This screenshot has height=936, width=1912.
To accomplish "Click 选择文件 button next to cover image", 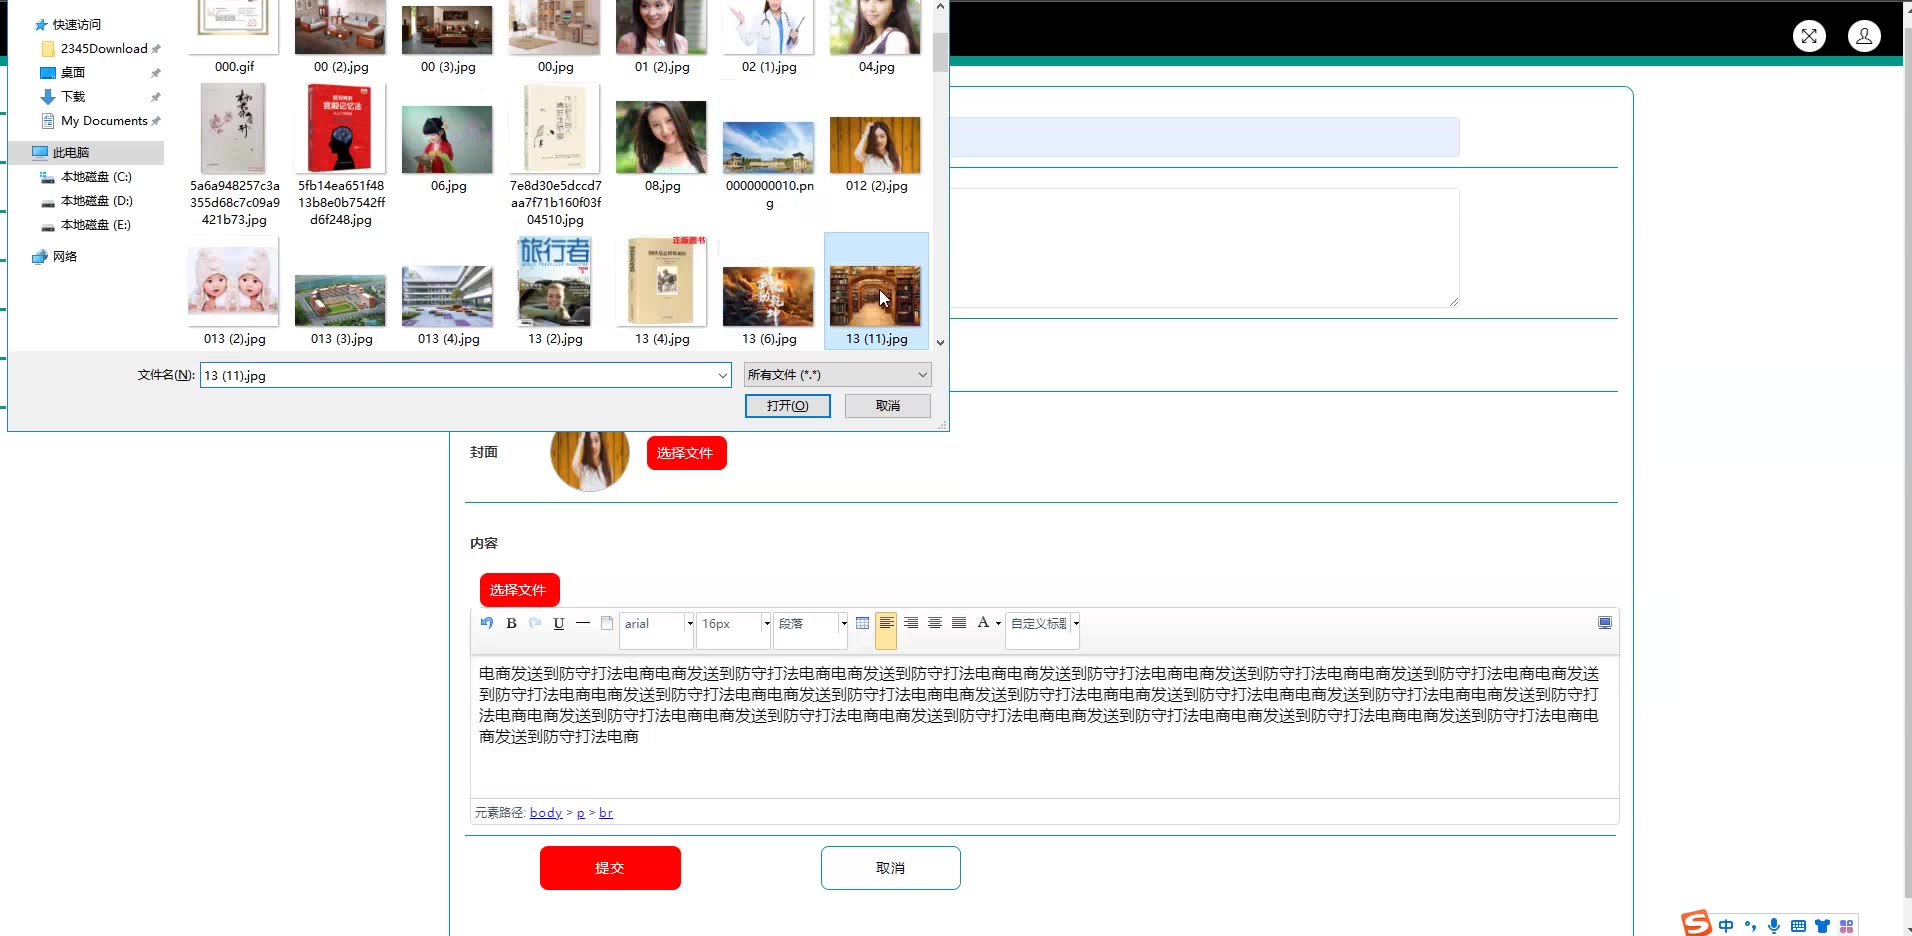I will 686,453.
